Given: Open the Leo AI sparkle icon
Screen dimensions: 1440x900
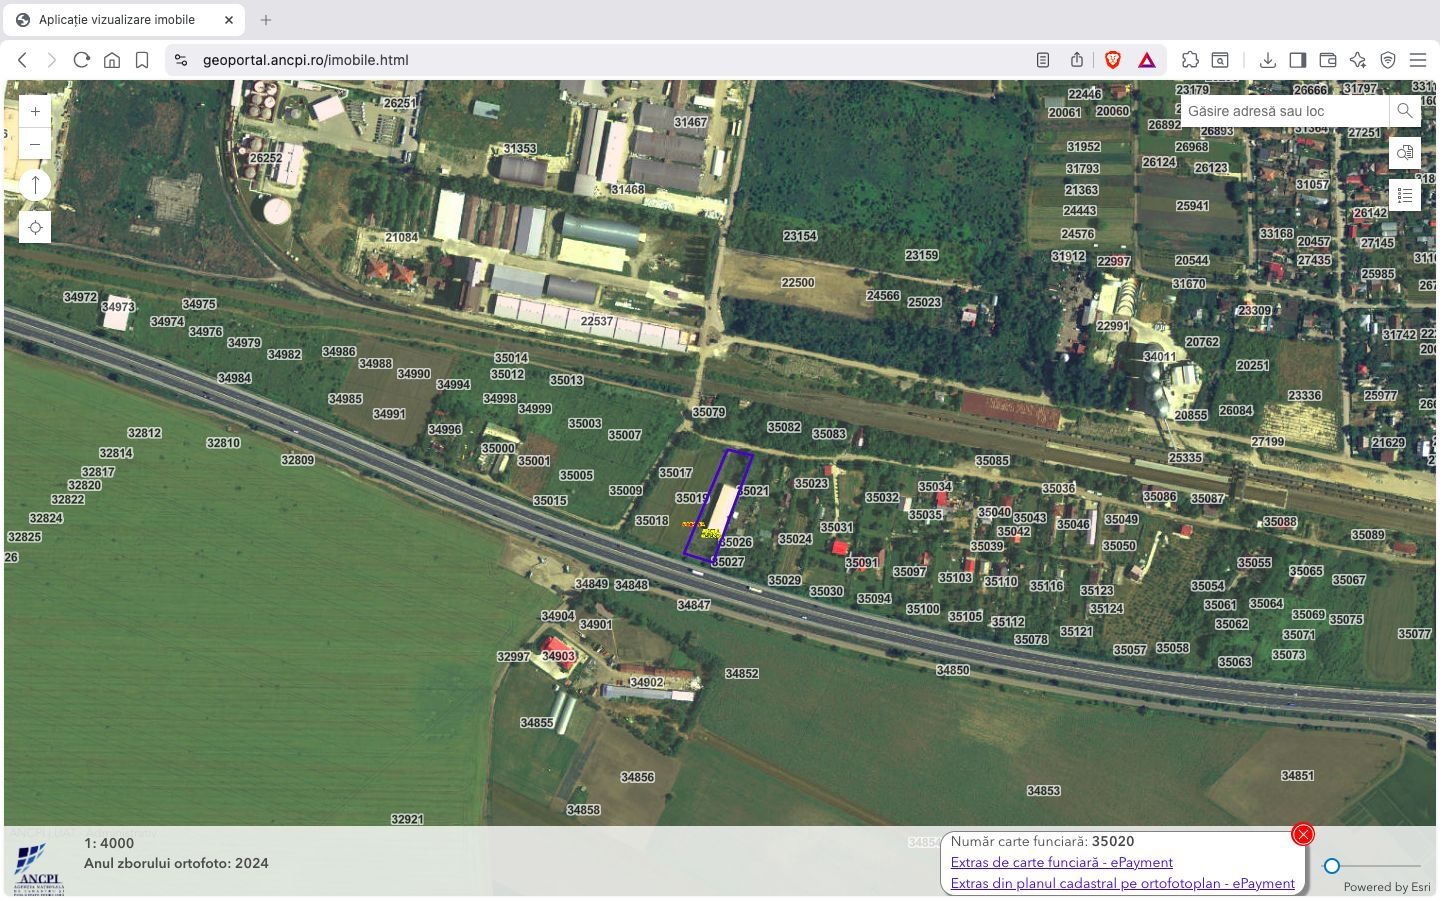Looking at the screenshot, I should [x=1358, y=60].
